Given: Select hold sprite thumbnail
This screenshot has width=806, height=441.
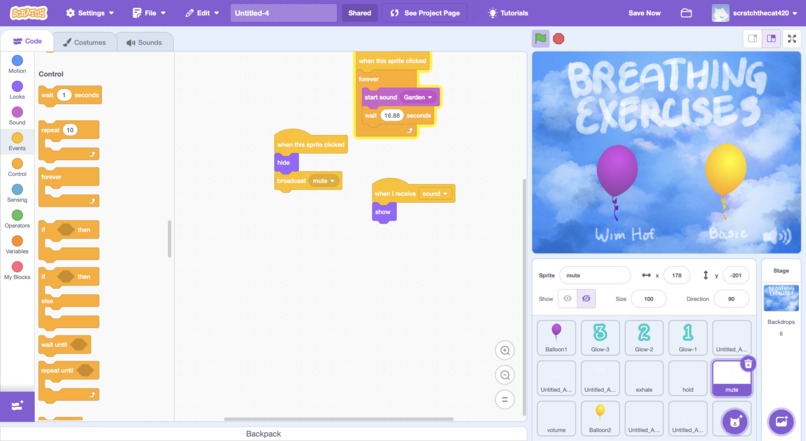Looking at the screenshot, I should point(688,378).
